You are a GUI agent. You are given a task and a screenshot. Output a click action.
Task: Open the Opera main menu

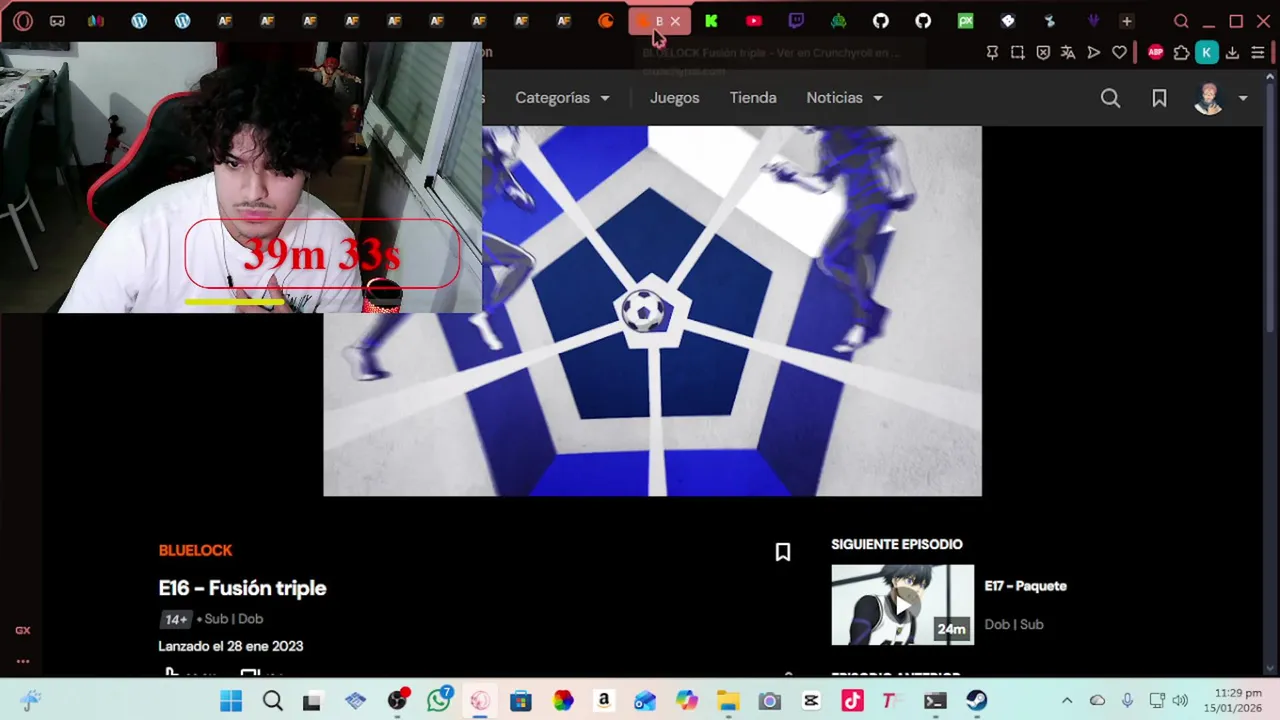[x=23, y=21]
